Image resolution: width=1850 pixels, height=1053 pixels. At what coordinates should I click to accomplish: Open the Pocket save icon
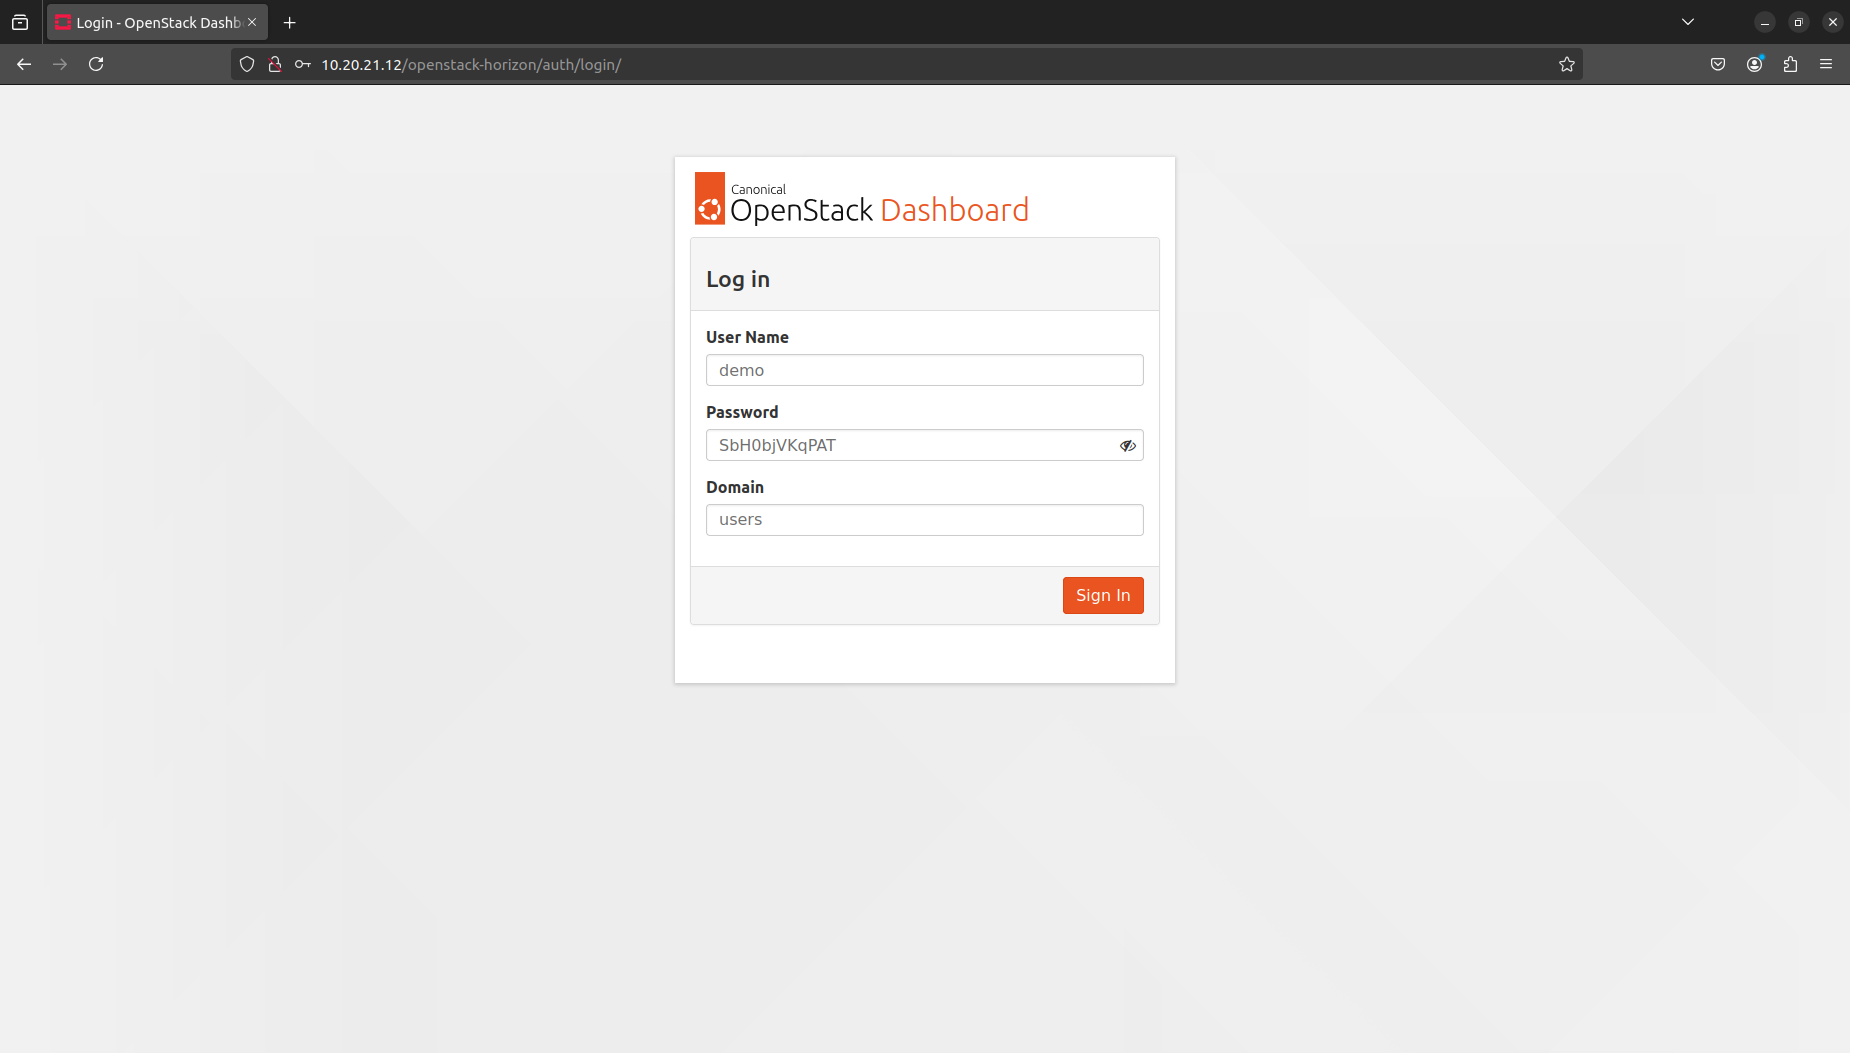[1718, 64]
